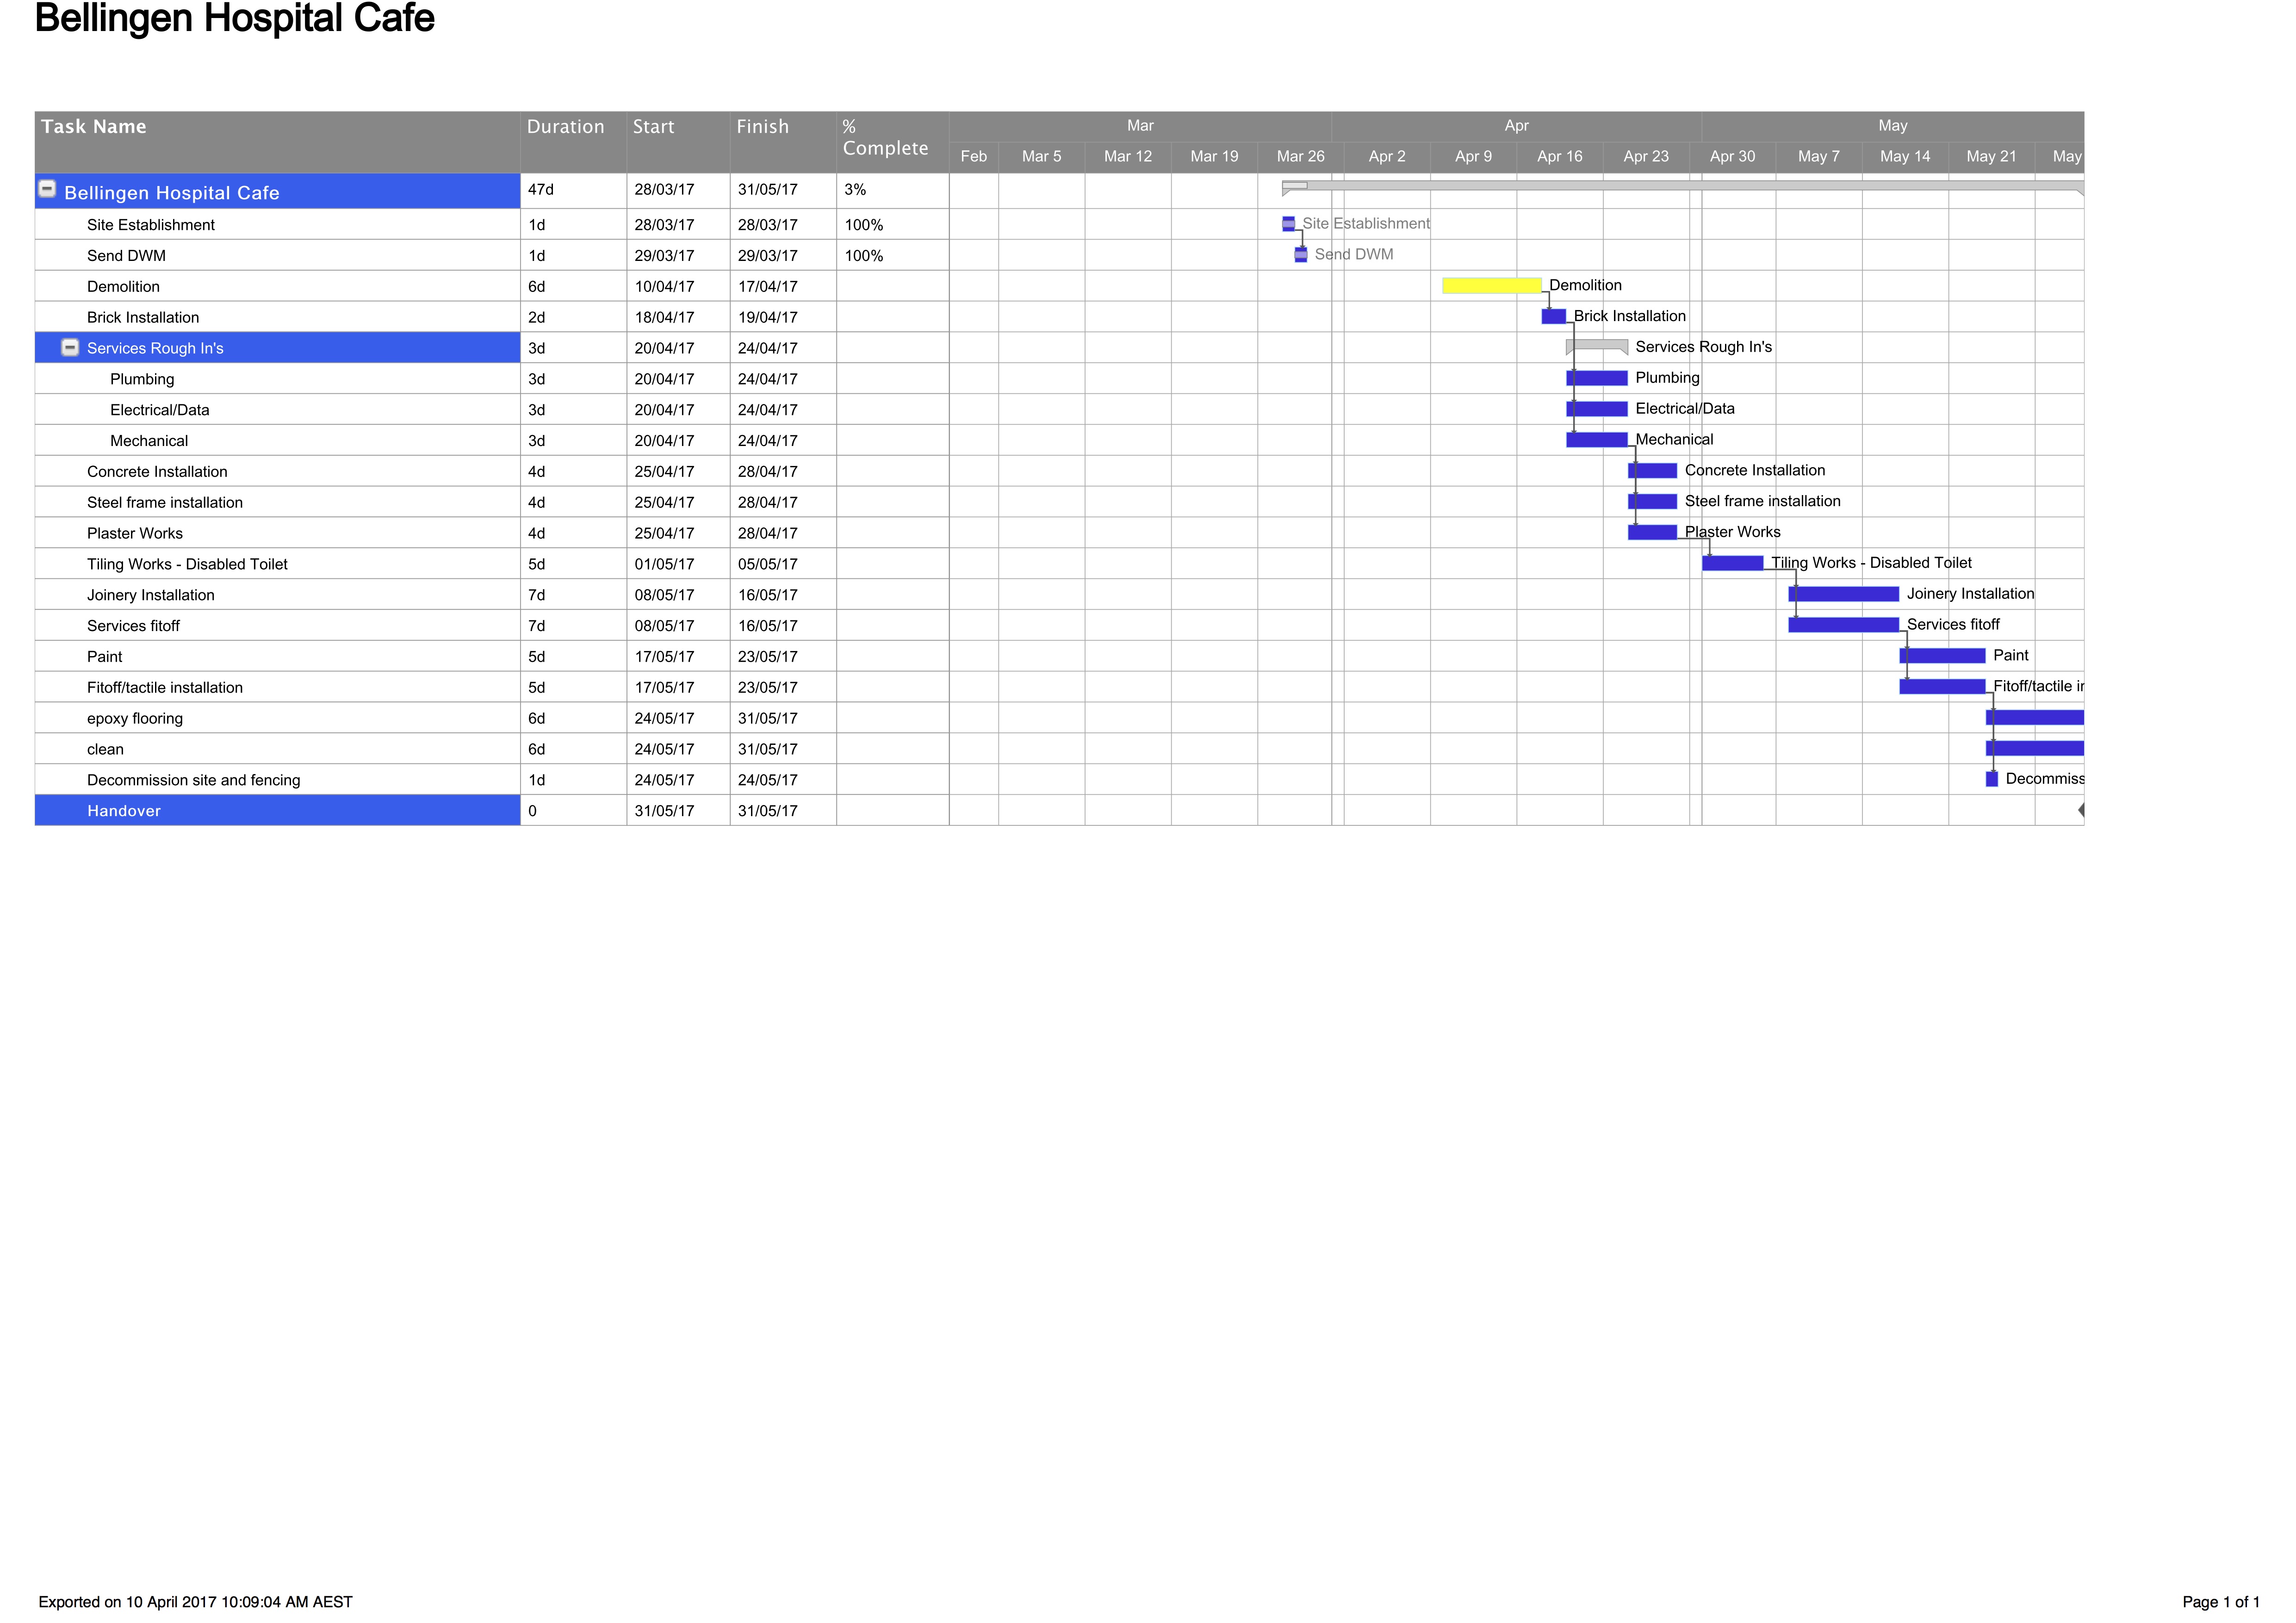Click the 3% complete cell
The height and width of the screenshot is (1623, 2296).
click(x=892, y=190)
